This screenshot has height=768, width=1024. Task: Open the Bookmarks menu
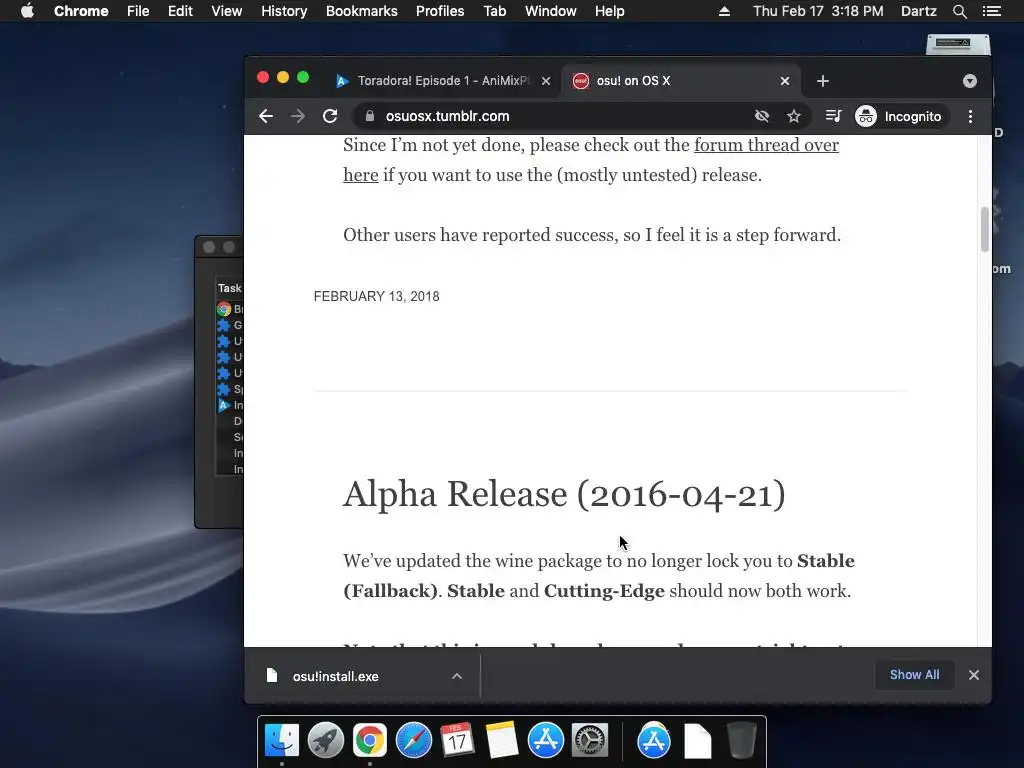(362, 11)
